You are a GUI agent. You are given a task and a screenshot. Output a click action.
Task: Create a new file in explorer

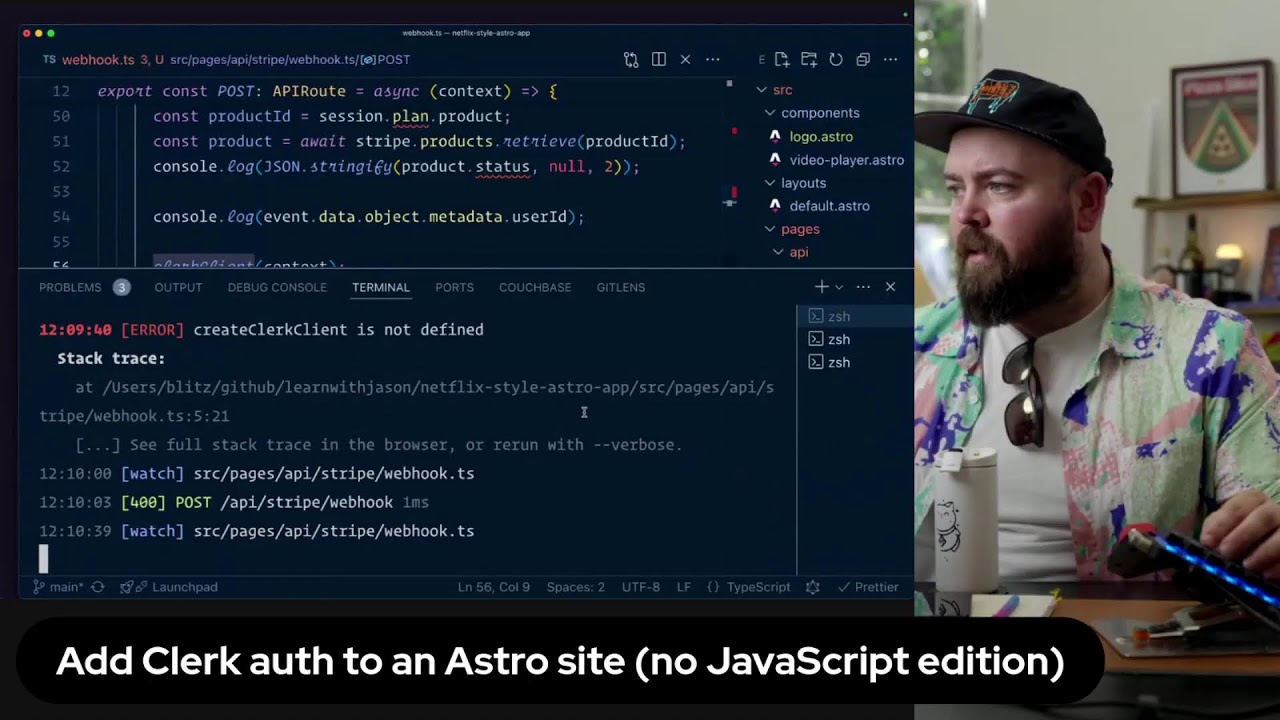[782, 60]
